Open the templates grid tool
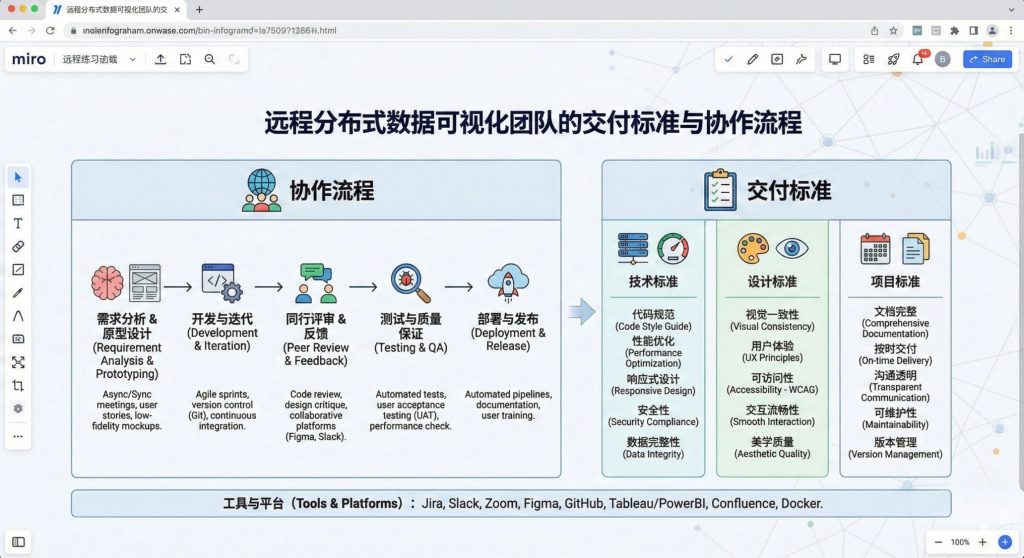The image size is (1024, 558). tap(18, 200)
